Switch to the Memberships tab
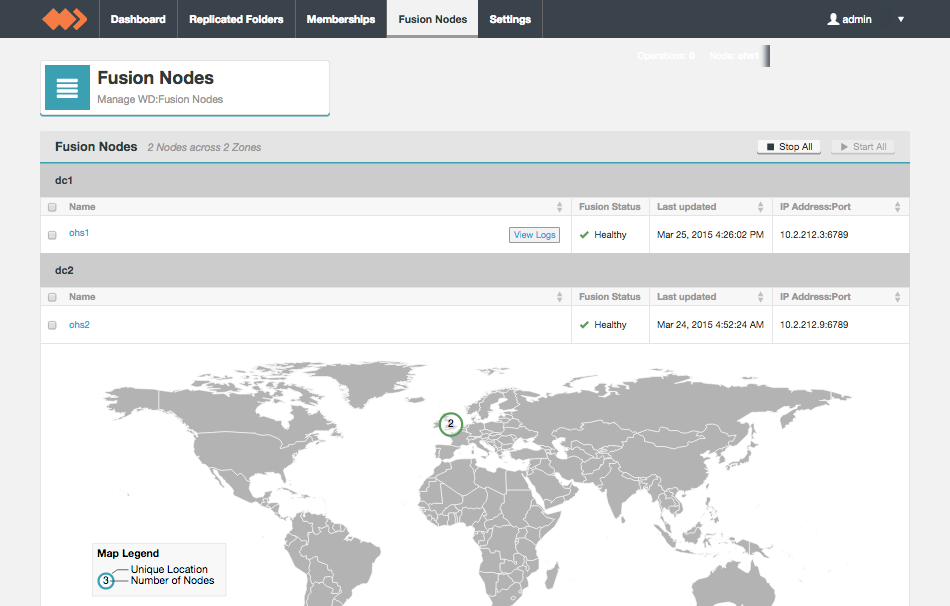This screenshot has height=606, width=950. (x=341, y=19)
